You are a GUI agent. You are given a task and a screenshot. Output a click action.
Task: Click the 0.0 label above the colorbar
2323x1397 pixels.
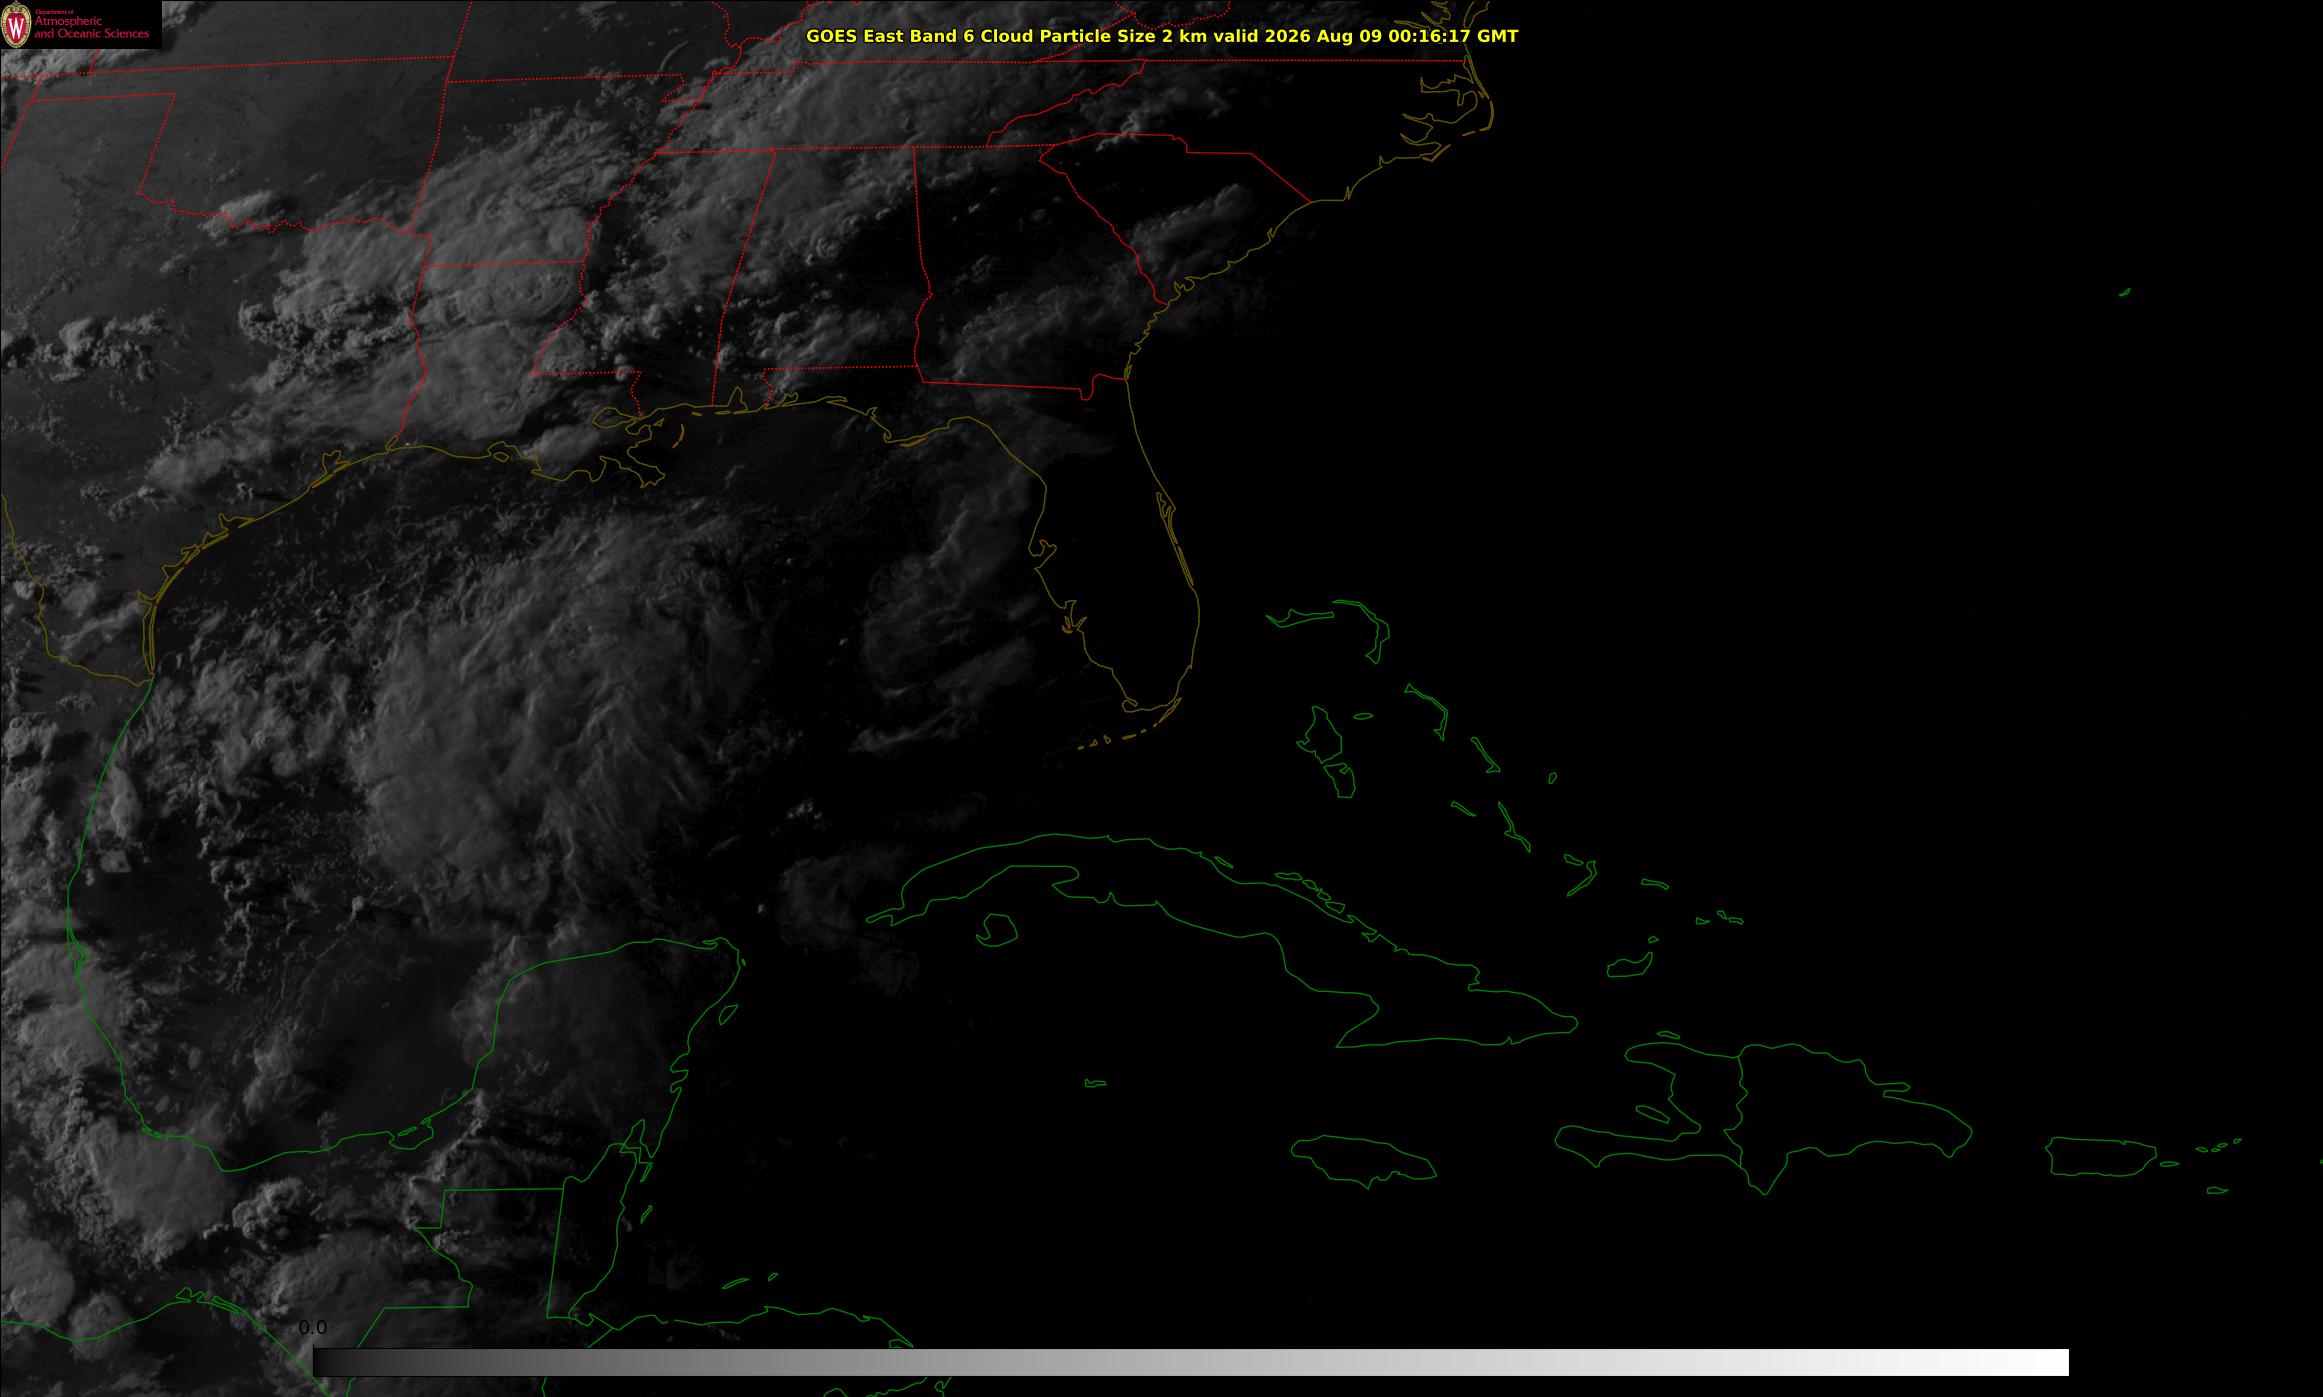pos(312,1327)
